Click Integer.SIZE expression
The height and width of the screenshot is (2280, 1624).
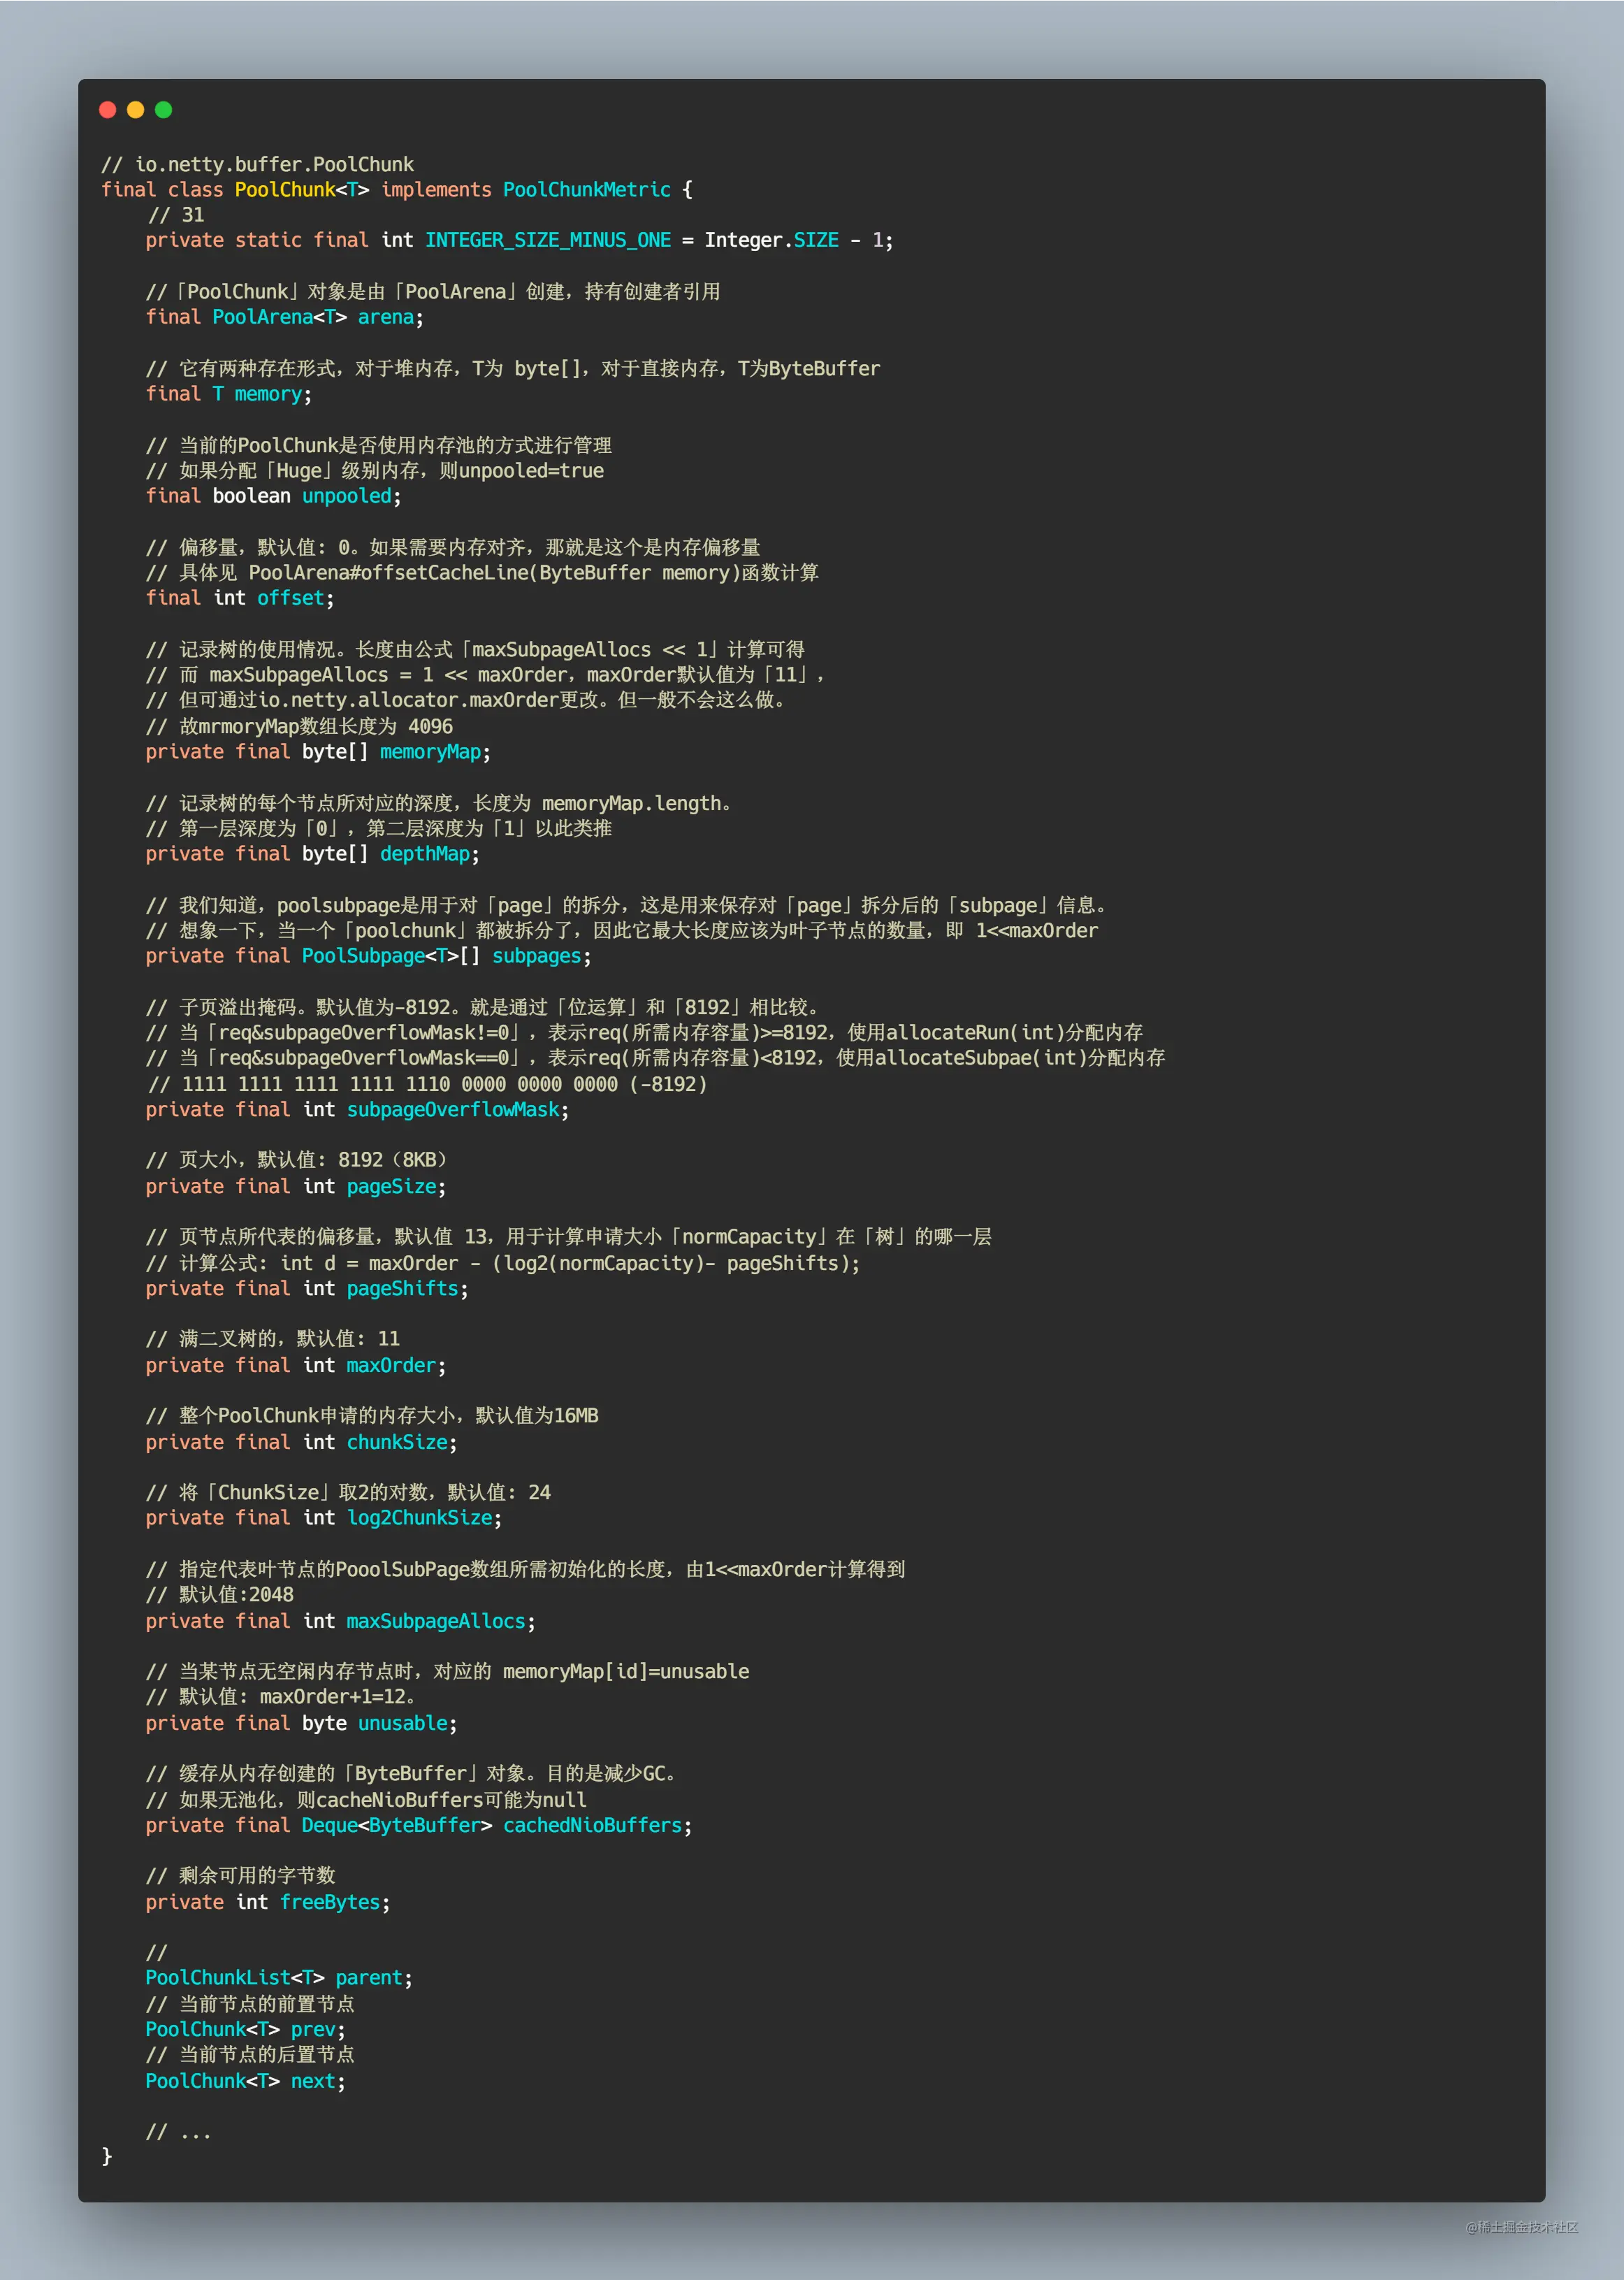[x=772, y=240]
